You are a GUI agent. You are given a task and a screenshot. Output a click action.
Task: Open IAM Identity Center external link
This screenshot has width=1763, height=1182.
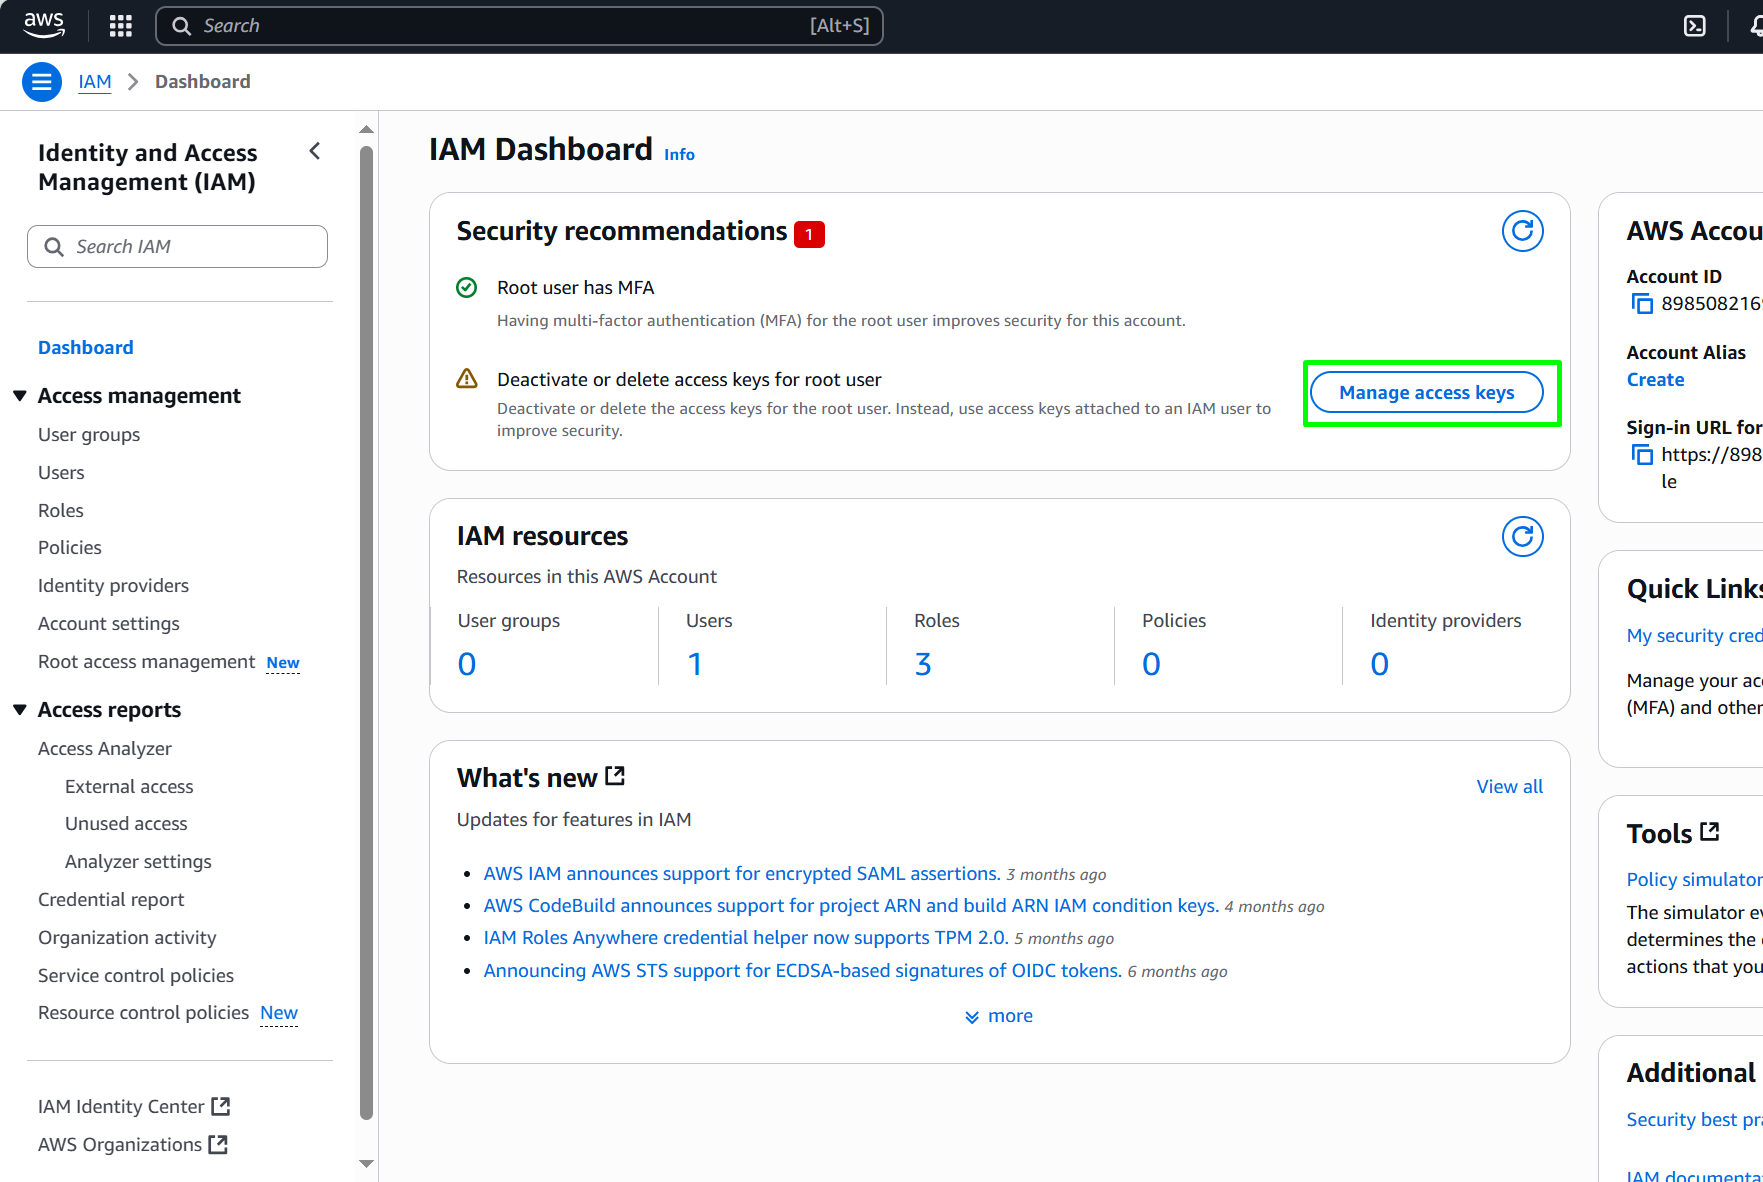134,1107
